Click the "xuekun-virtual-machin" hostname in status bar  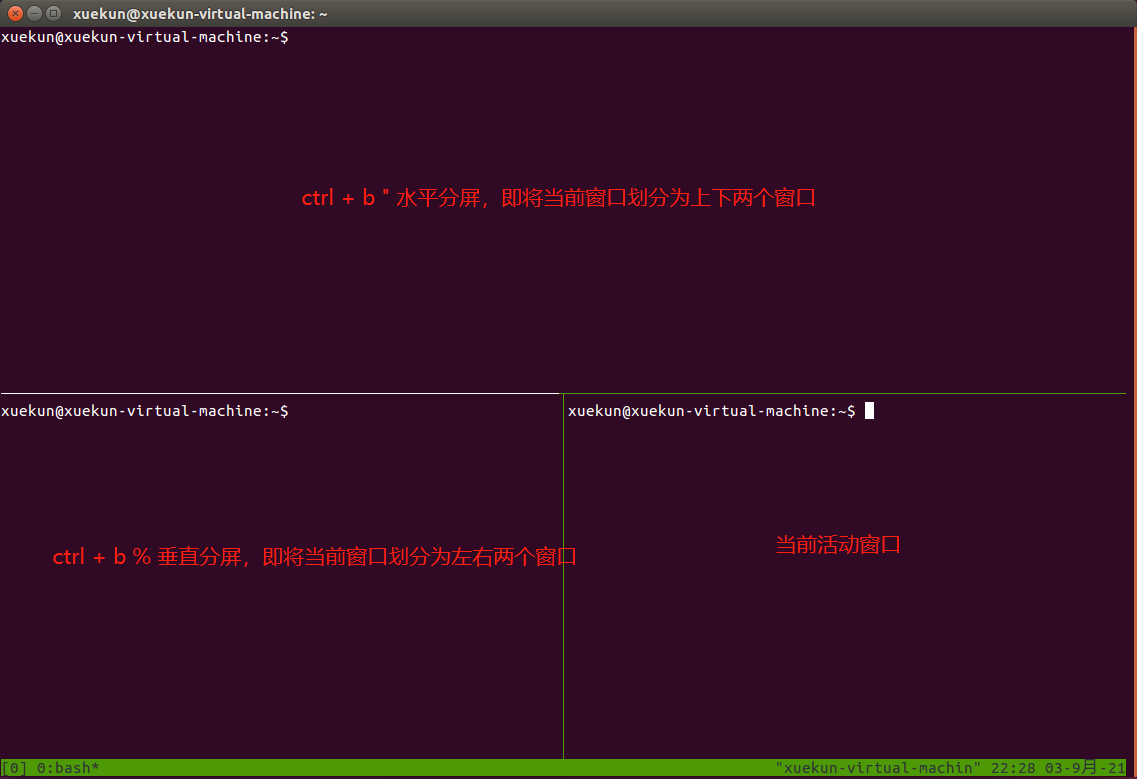[x=877, y=768]
